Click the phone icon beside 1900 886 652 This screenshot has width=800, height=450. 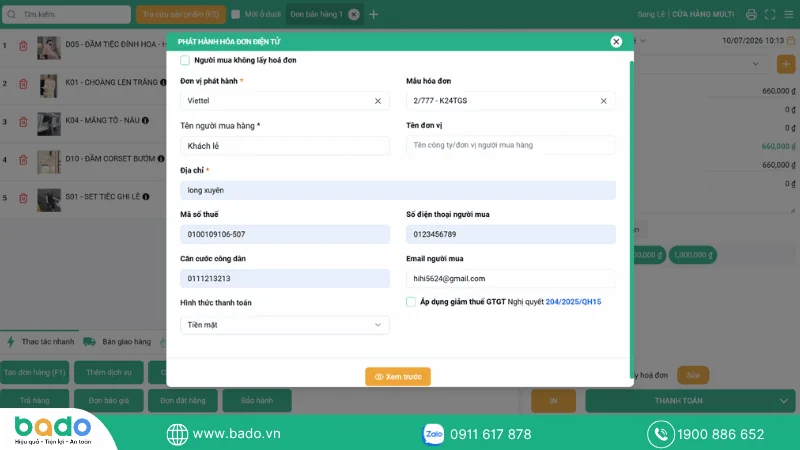click(661, 434)
